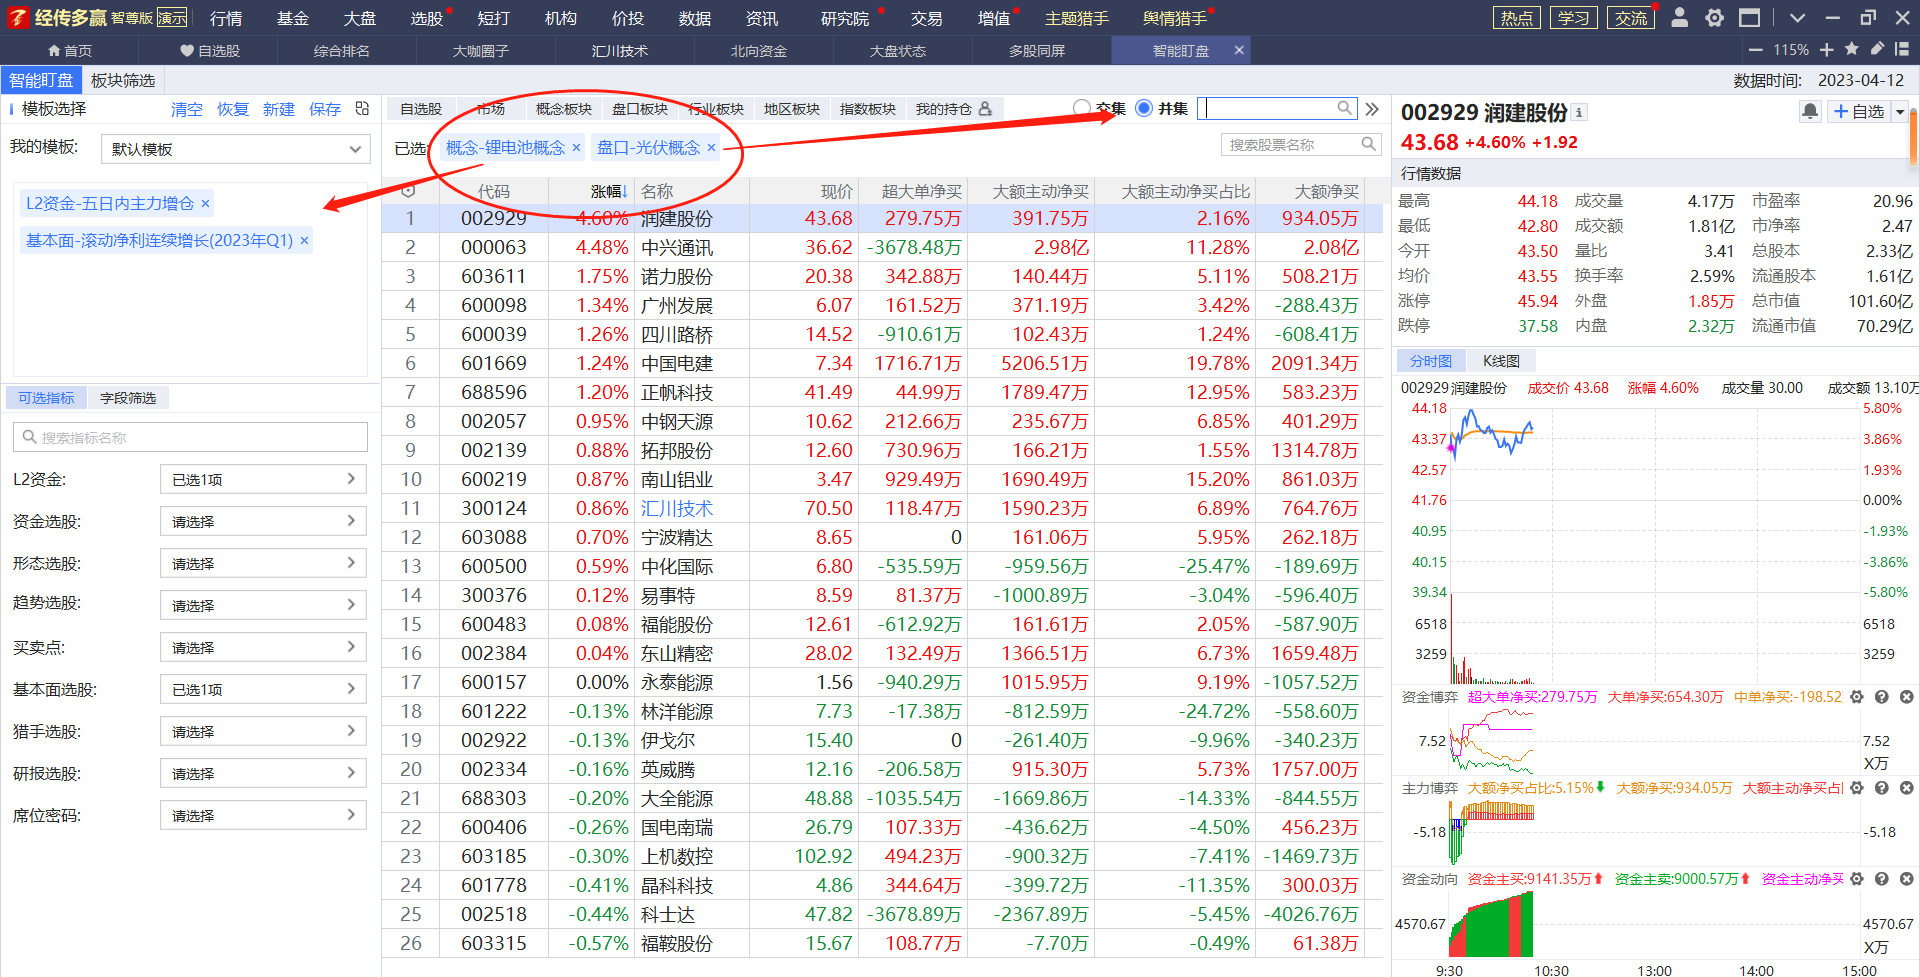The width and height of the screenshot is (1920, 977).
Task: Click the 保存 template link
Action: point(324,109)
